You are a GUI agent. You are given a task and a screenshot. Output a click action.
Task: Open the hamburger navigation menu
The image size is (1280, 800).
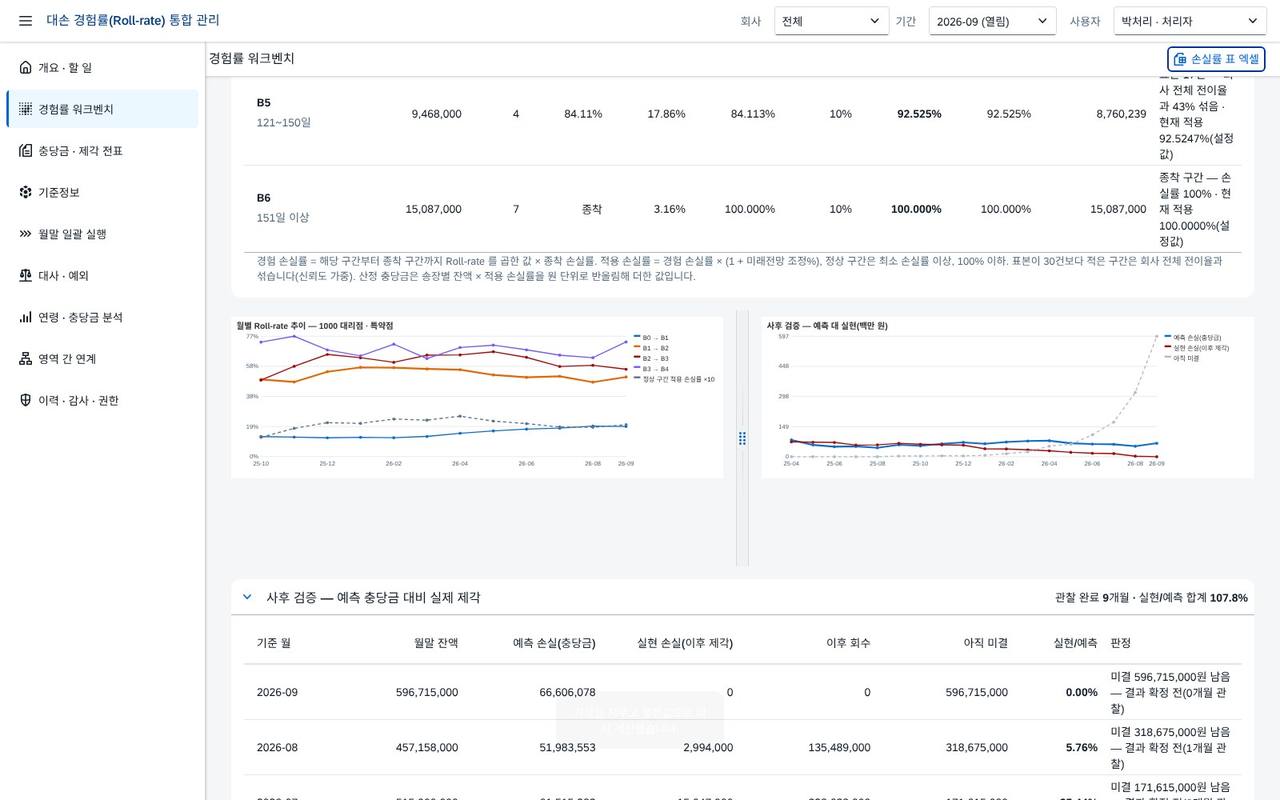[x=25, y=21]
